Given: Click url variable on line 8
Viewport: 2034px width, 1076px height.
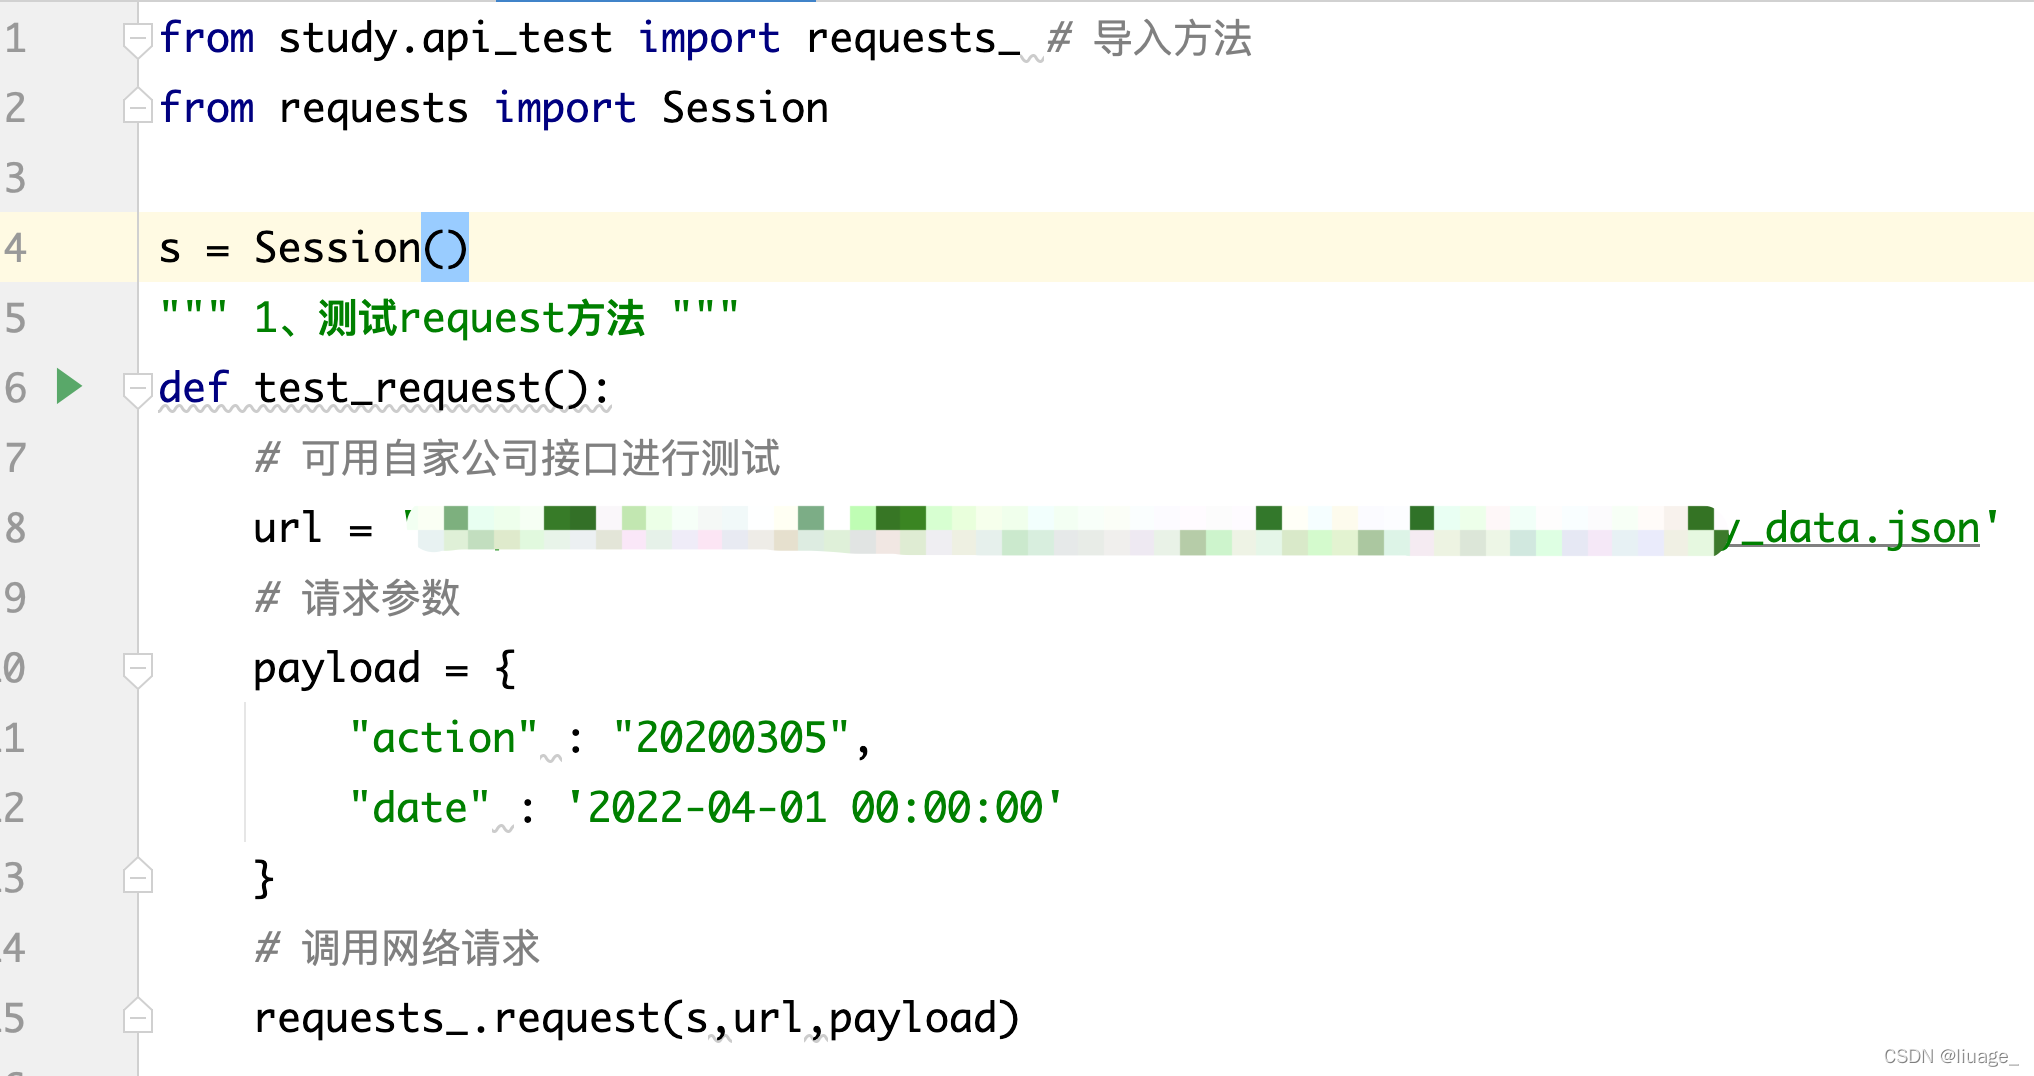Looking at the screenshot, I should [288, 528].
